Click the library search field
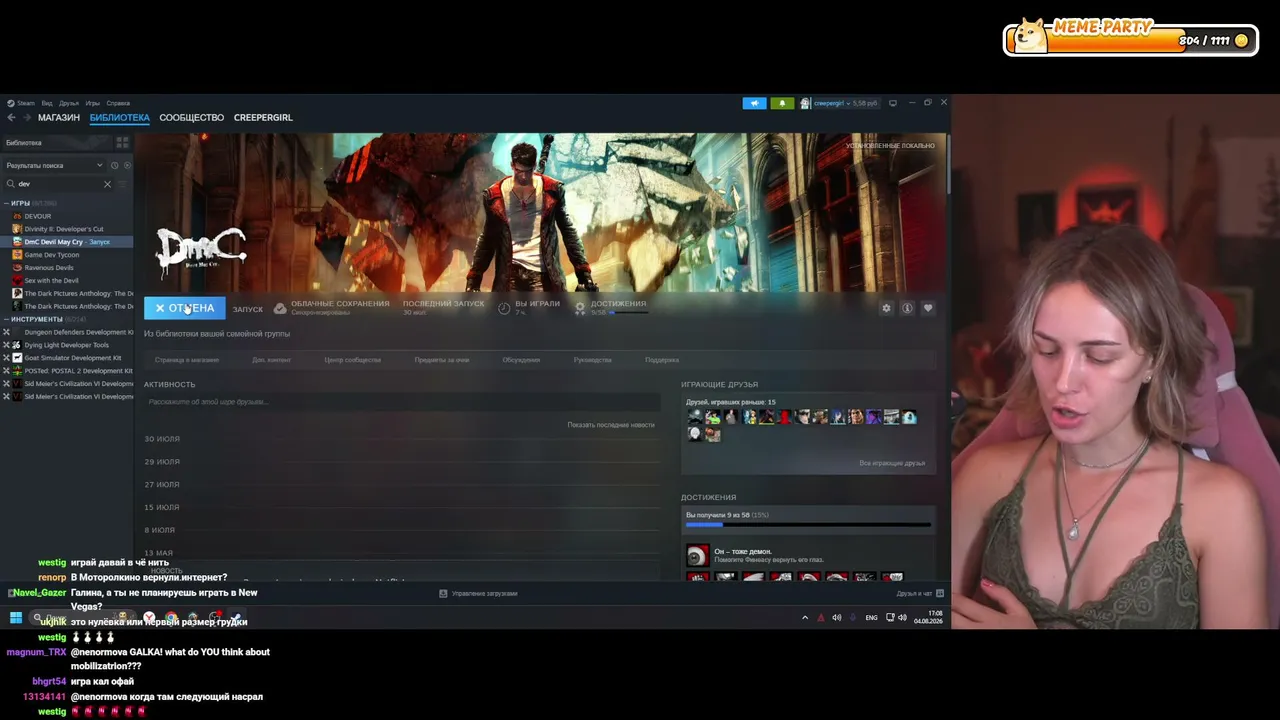This screenshot has height=720, width=1280. coord(58,184)
